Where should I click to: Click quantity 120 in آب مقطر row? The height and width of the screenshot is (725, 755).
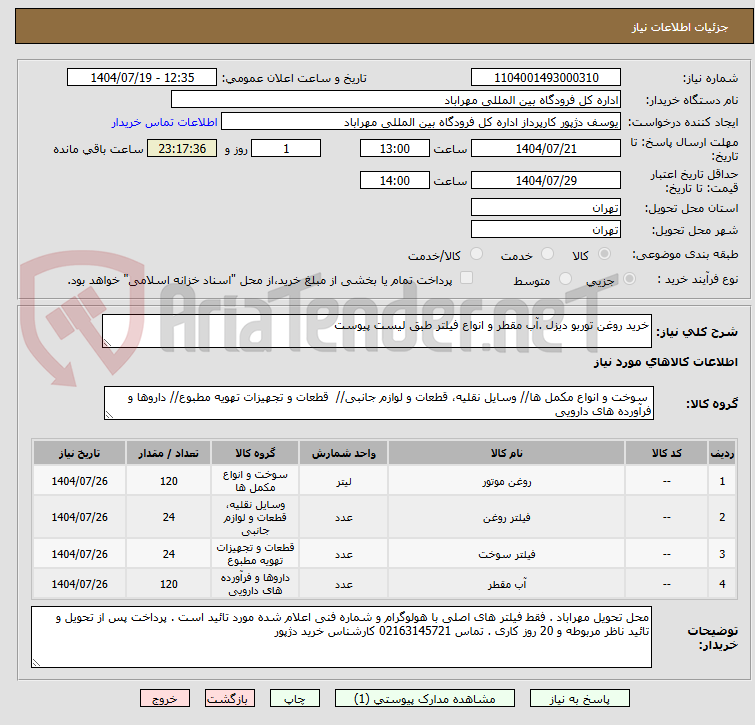coord(169,584)
